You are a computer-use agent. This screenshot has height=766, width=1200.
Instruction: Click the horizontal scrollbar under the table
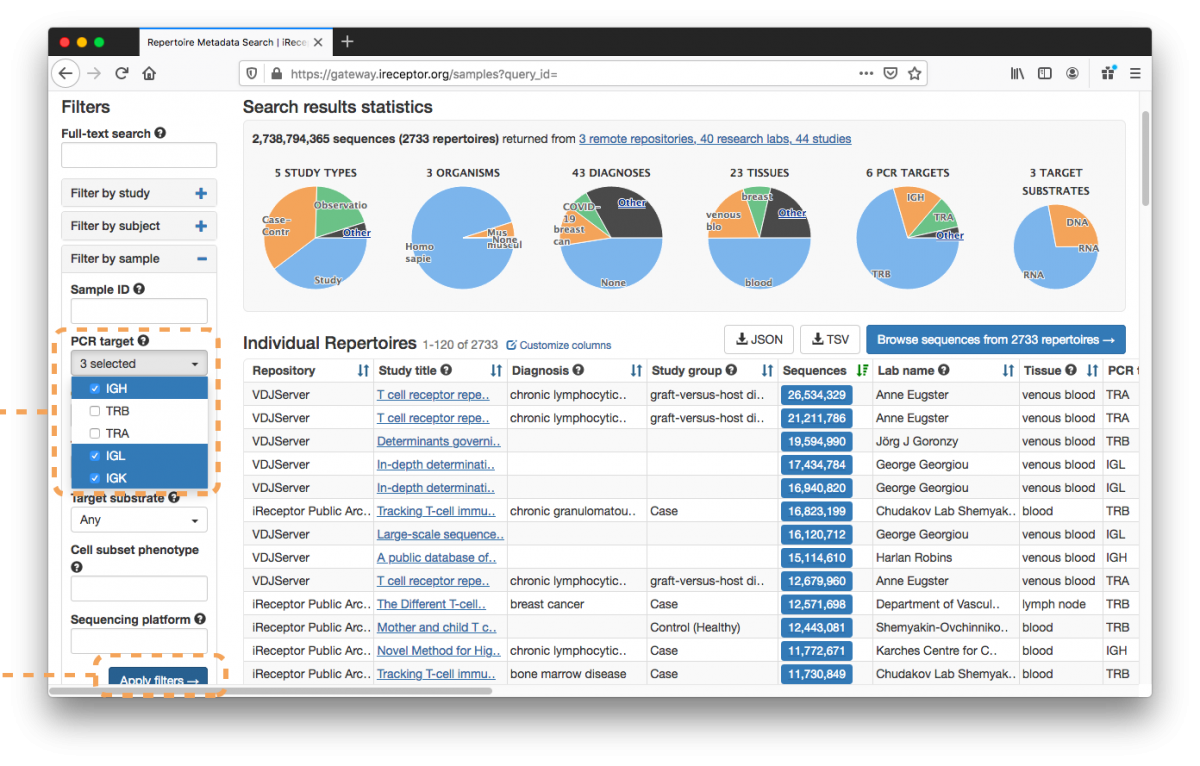(x=270, y=690)
